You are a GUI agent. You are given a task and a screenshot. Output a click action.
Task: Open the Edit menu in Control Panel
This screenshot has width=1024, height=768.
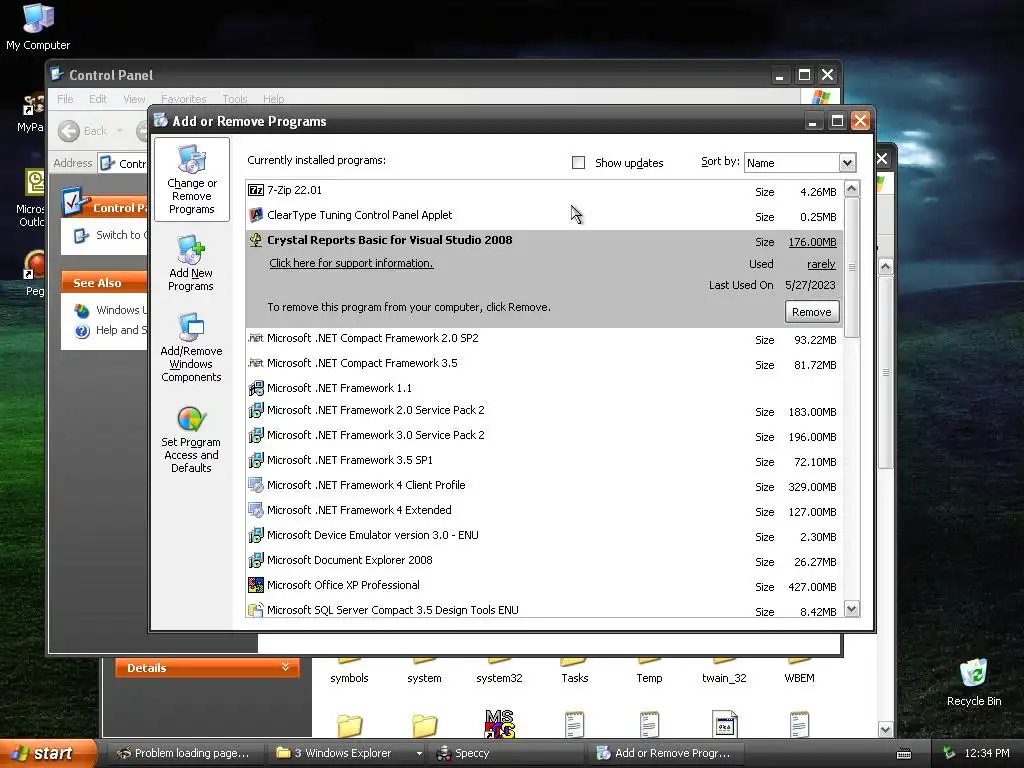pos(98,99)
